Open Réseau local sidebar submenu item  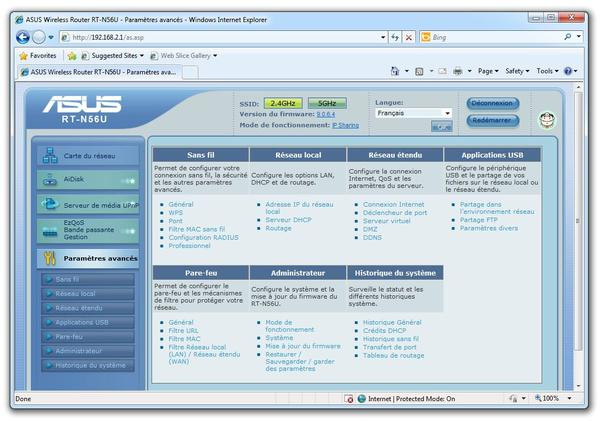[x=88, y=294]
